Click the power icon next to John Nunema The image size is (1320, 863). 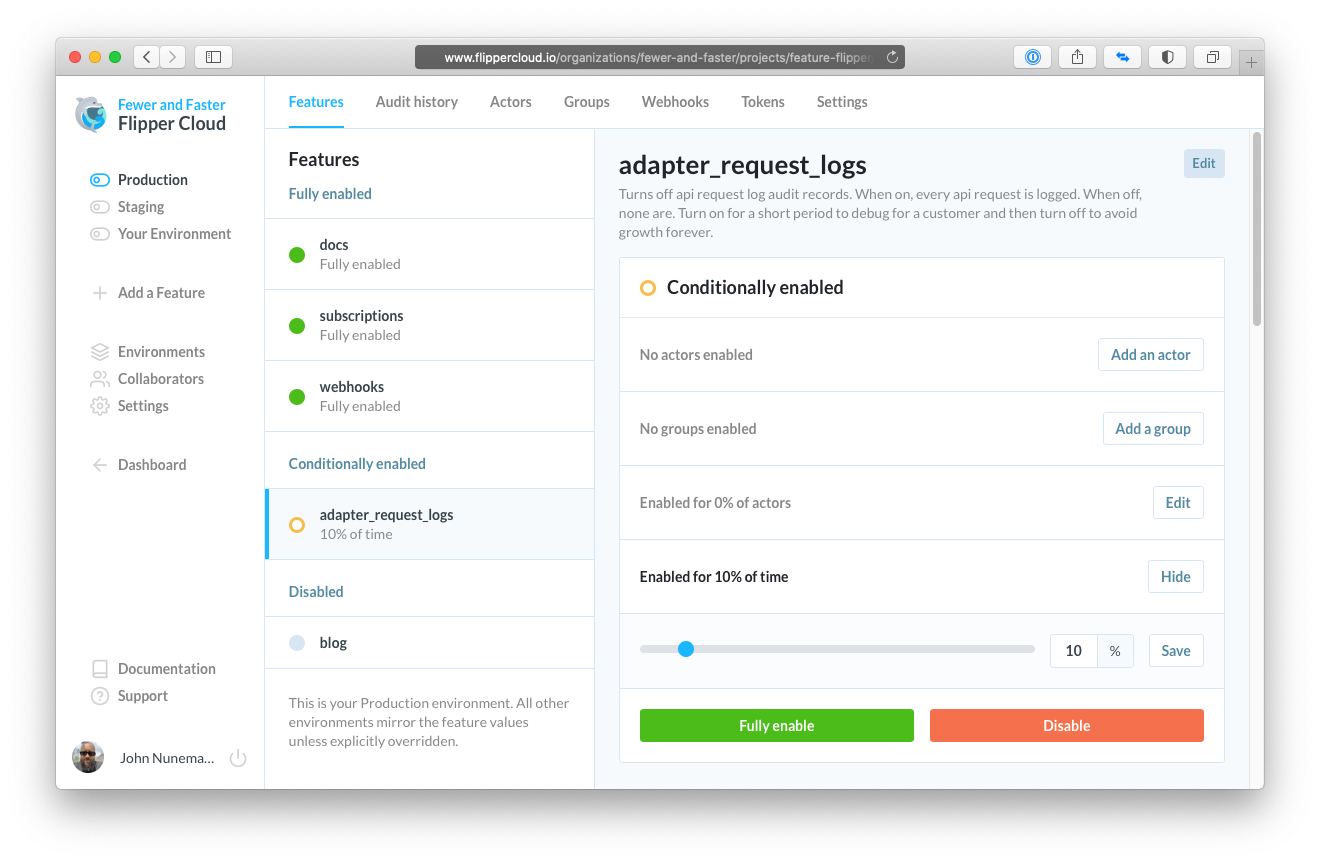(238, 757)
